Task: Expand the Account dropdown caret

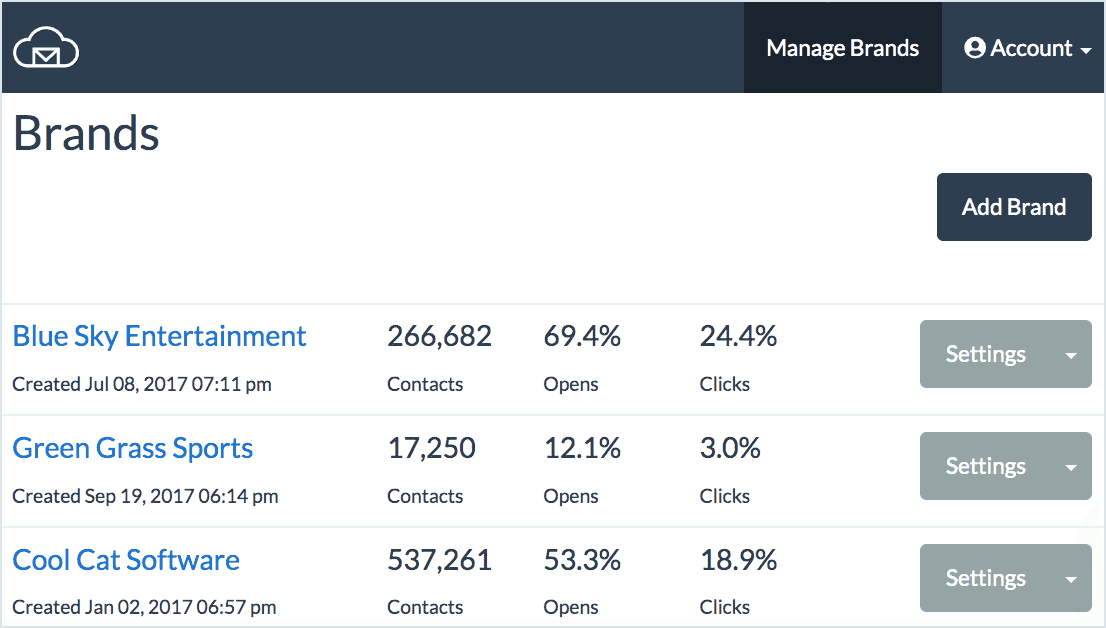Action: coord(1086,50)
